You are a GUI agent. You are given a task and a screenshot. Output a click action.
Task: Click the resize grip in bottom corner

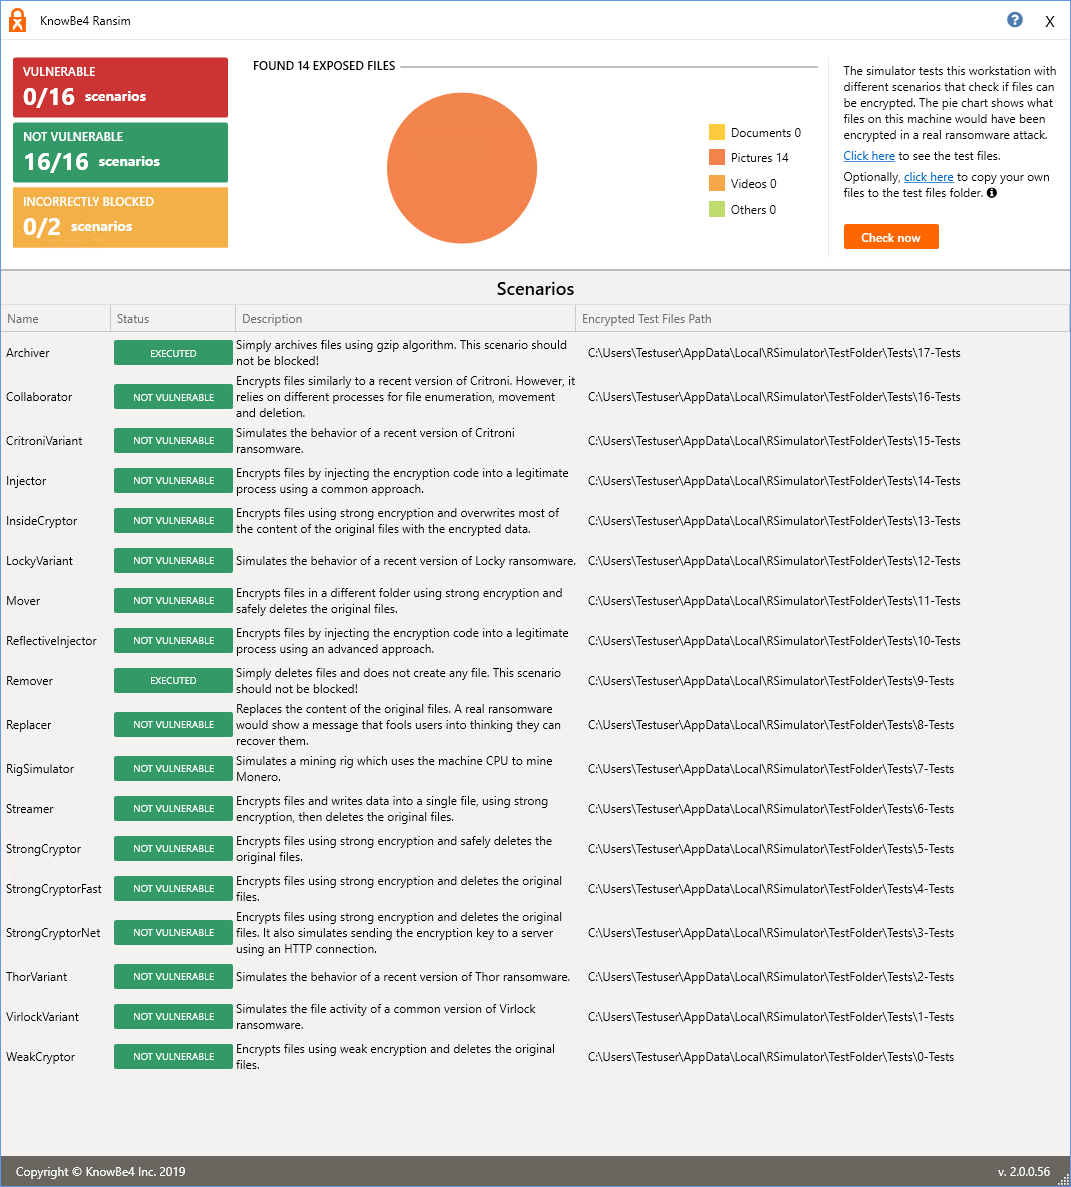(1063, 1179)
